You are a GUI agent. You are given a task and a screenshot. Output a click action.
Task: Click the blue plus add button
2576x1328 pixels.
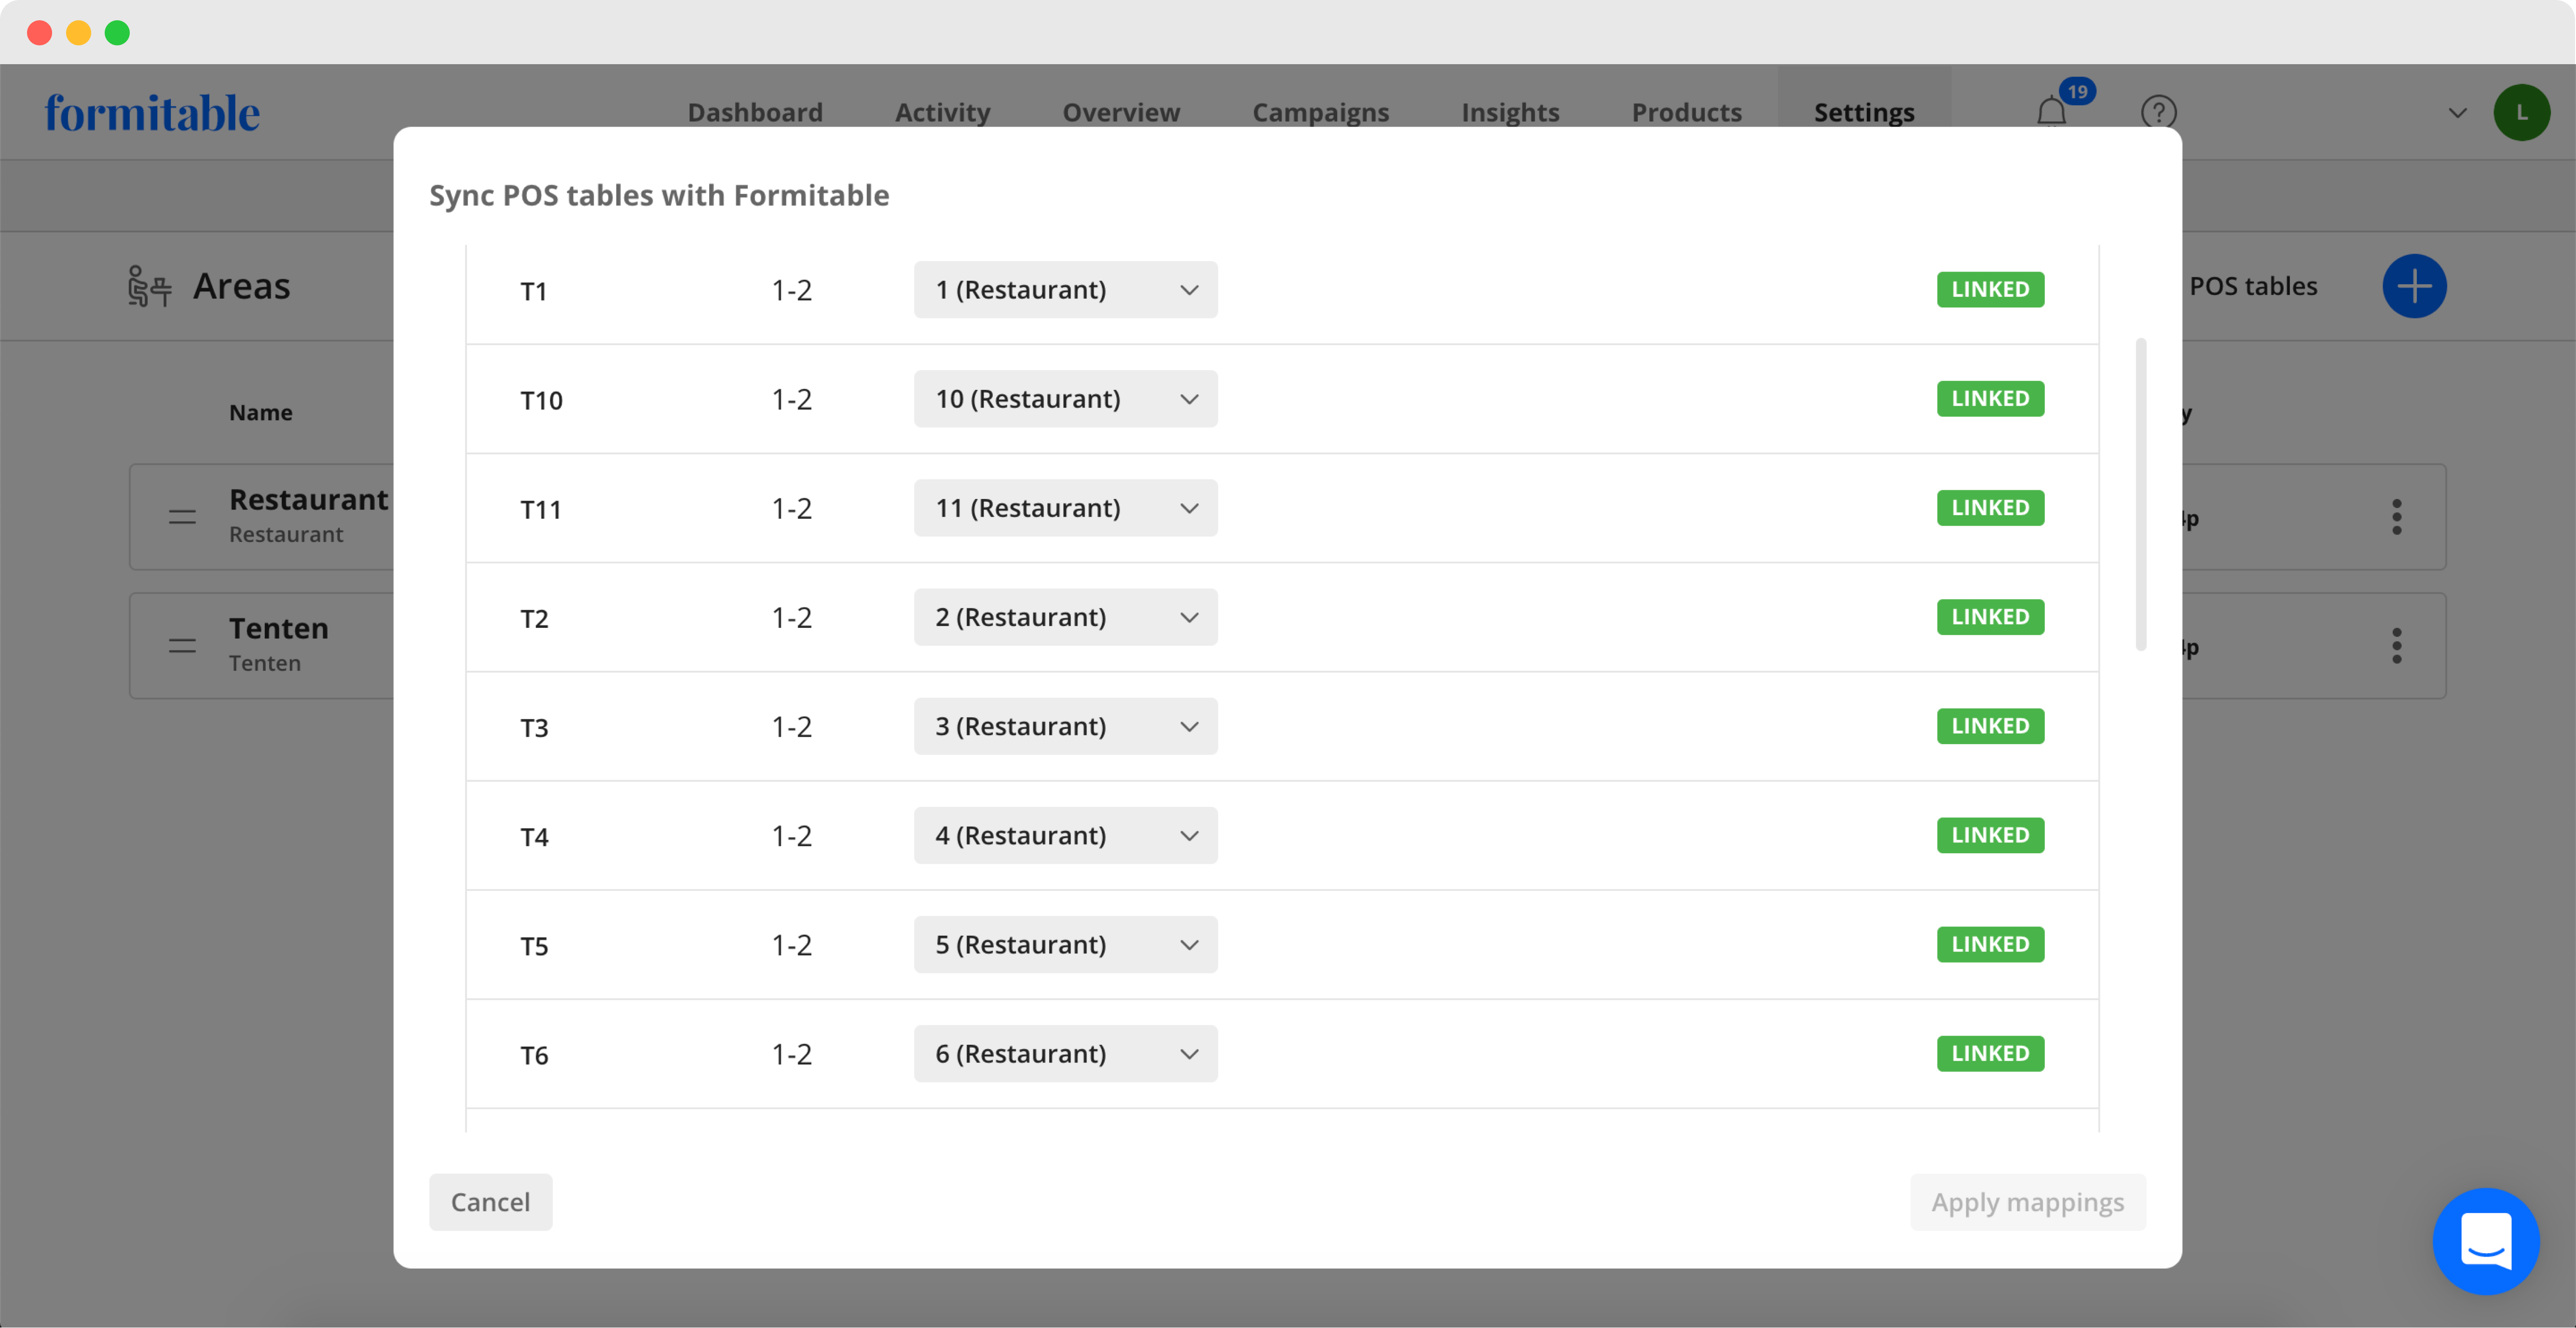point(2413,286)
